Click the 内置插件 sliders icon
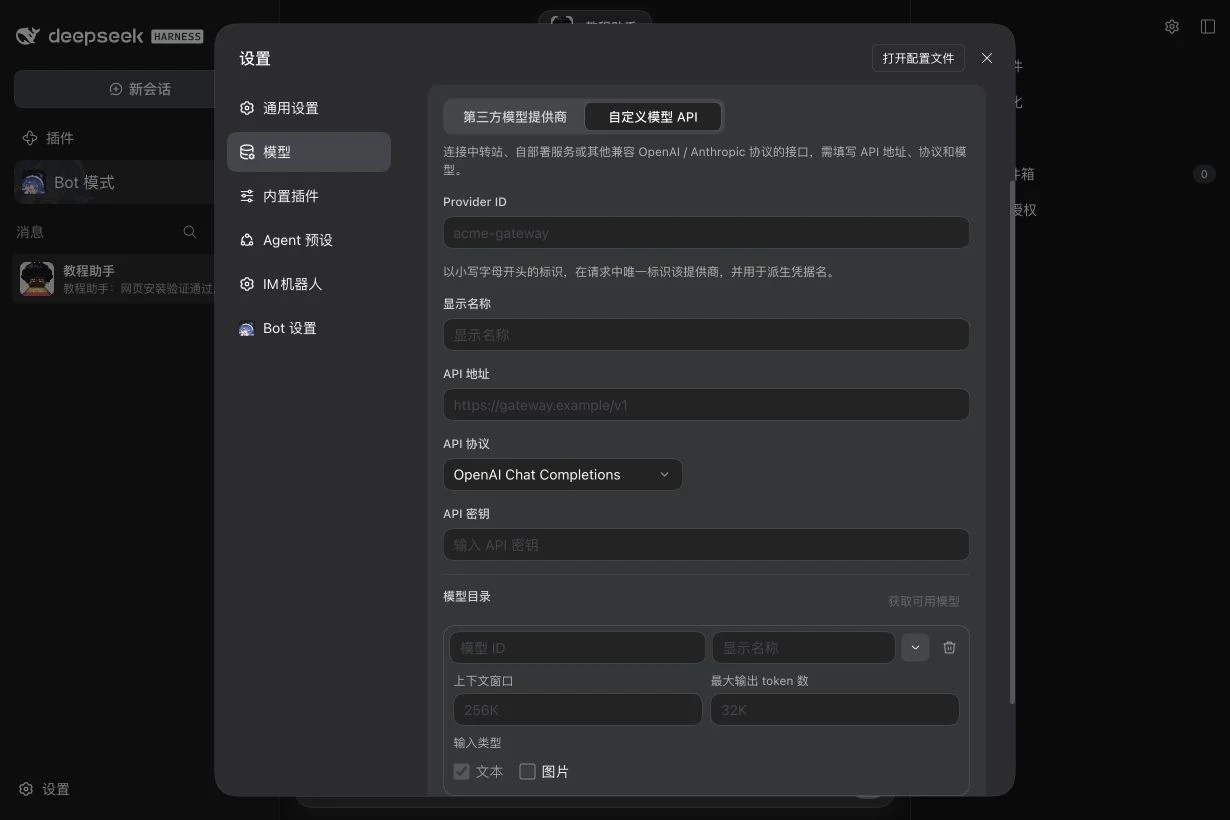1230x820 pixels. click(x=247, y=196)
